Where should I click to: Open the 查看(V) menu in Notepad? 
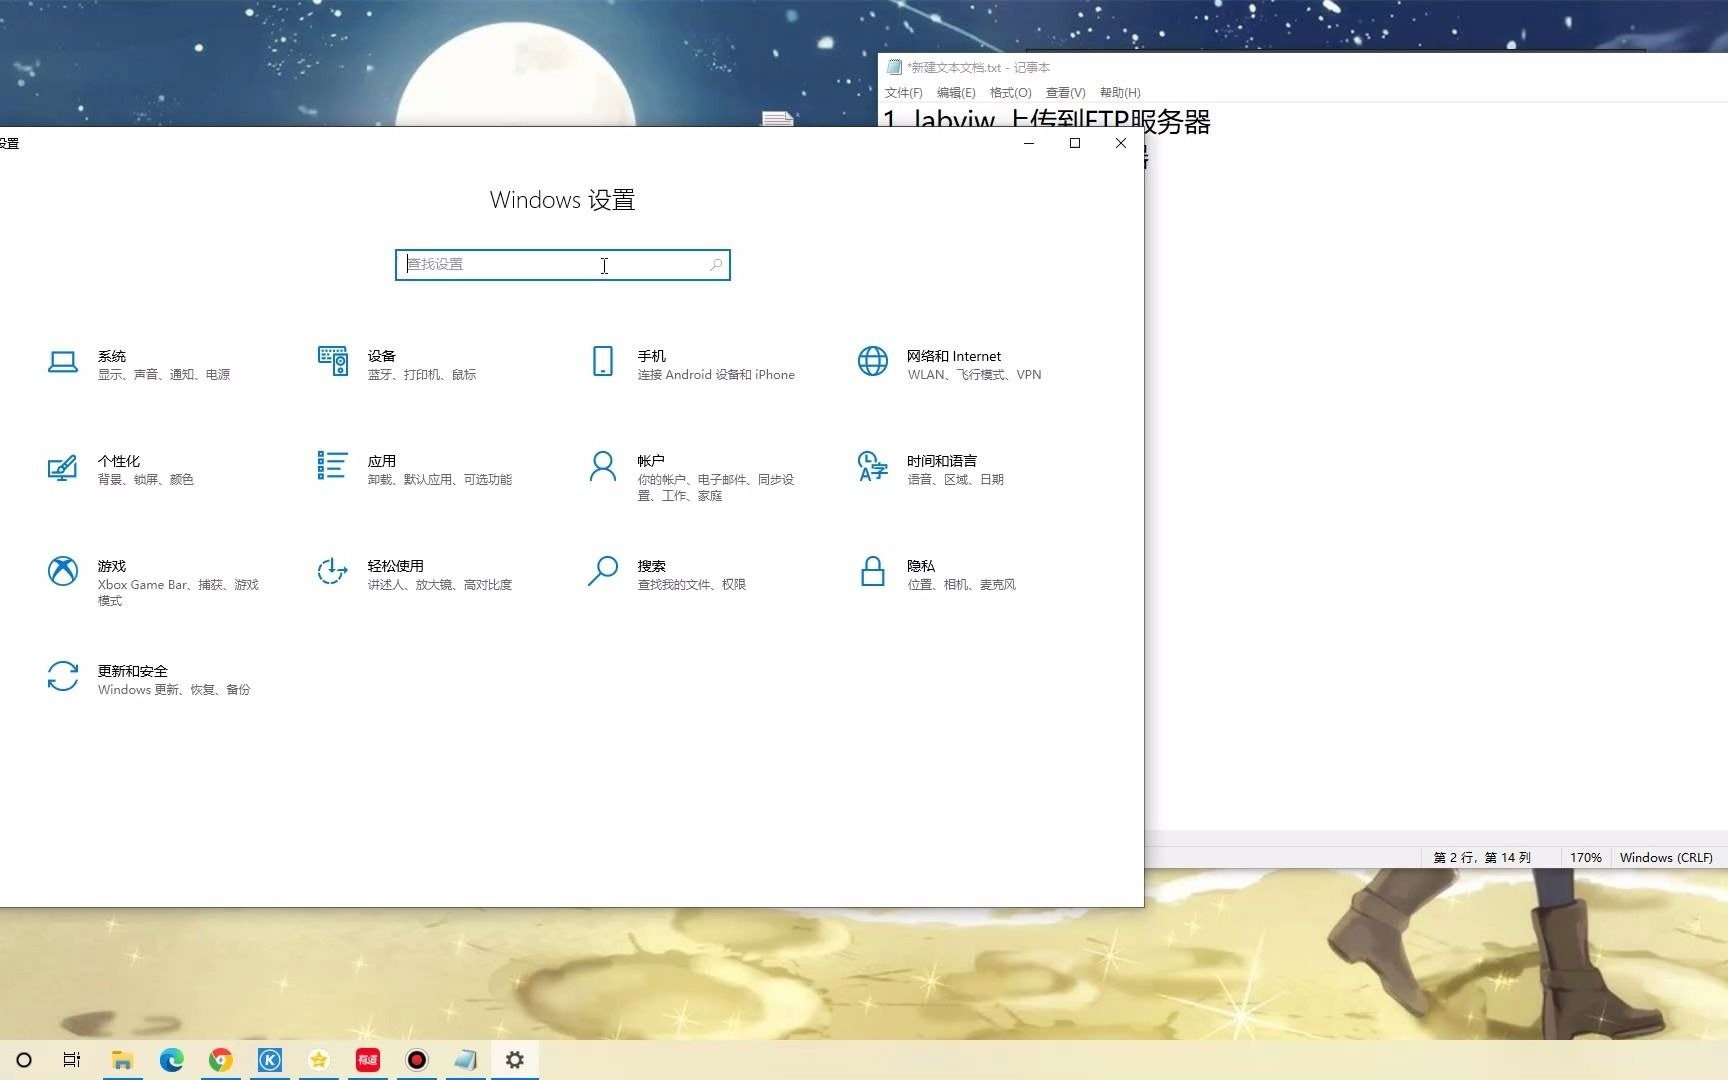1065,93
